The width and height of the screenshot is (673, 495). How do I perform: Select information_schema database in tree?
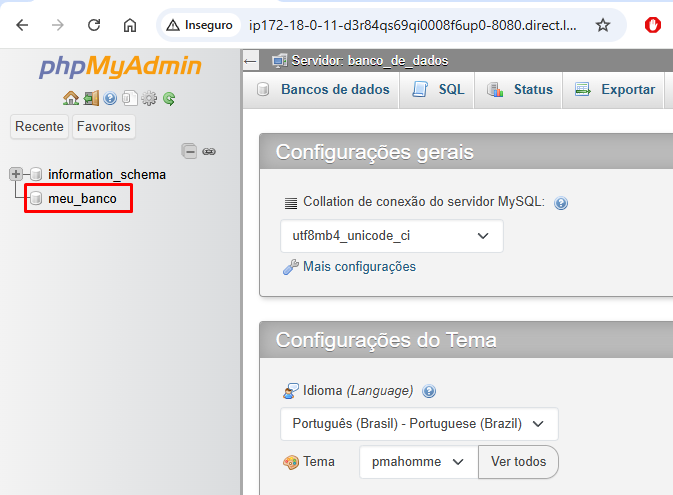(x=107, y=174)
